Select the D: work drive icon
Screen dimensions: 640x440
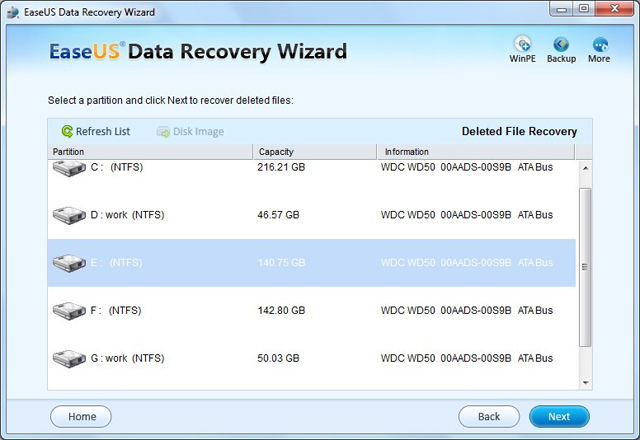69,215
